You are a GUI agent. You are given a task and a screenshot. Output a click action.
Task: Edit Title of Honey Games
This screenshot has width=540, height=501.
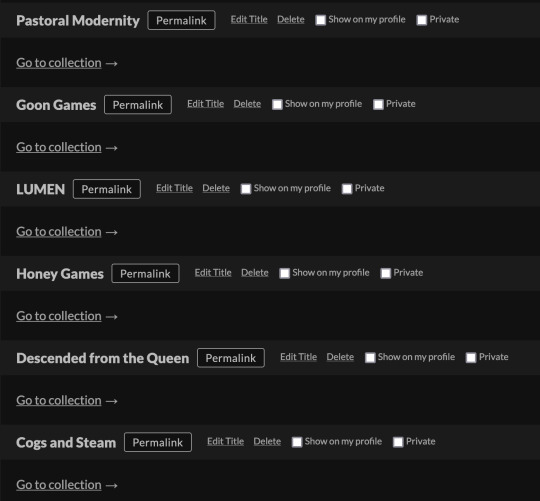click(x=213, y=273)
